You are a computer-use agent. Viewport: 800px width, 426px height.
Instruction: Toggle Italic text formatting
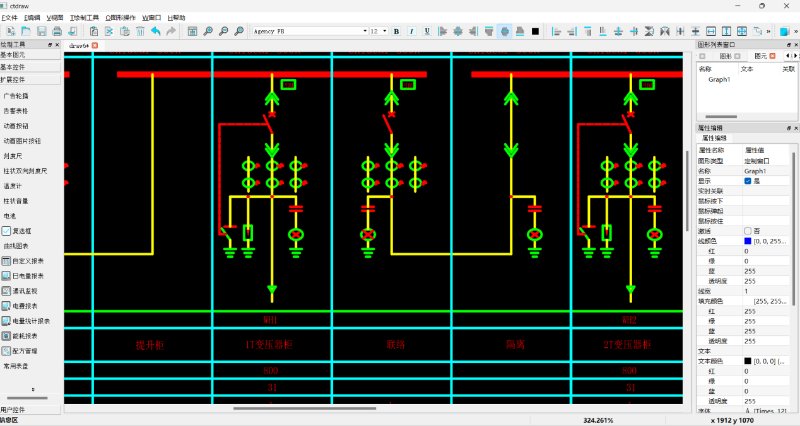(411, 31)
